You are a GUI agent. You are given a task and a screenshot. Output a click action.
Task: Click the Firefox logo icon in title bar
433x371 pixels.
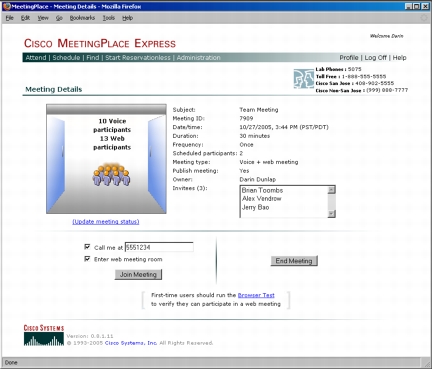click(x=6, y=6)
